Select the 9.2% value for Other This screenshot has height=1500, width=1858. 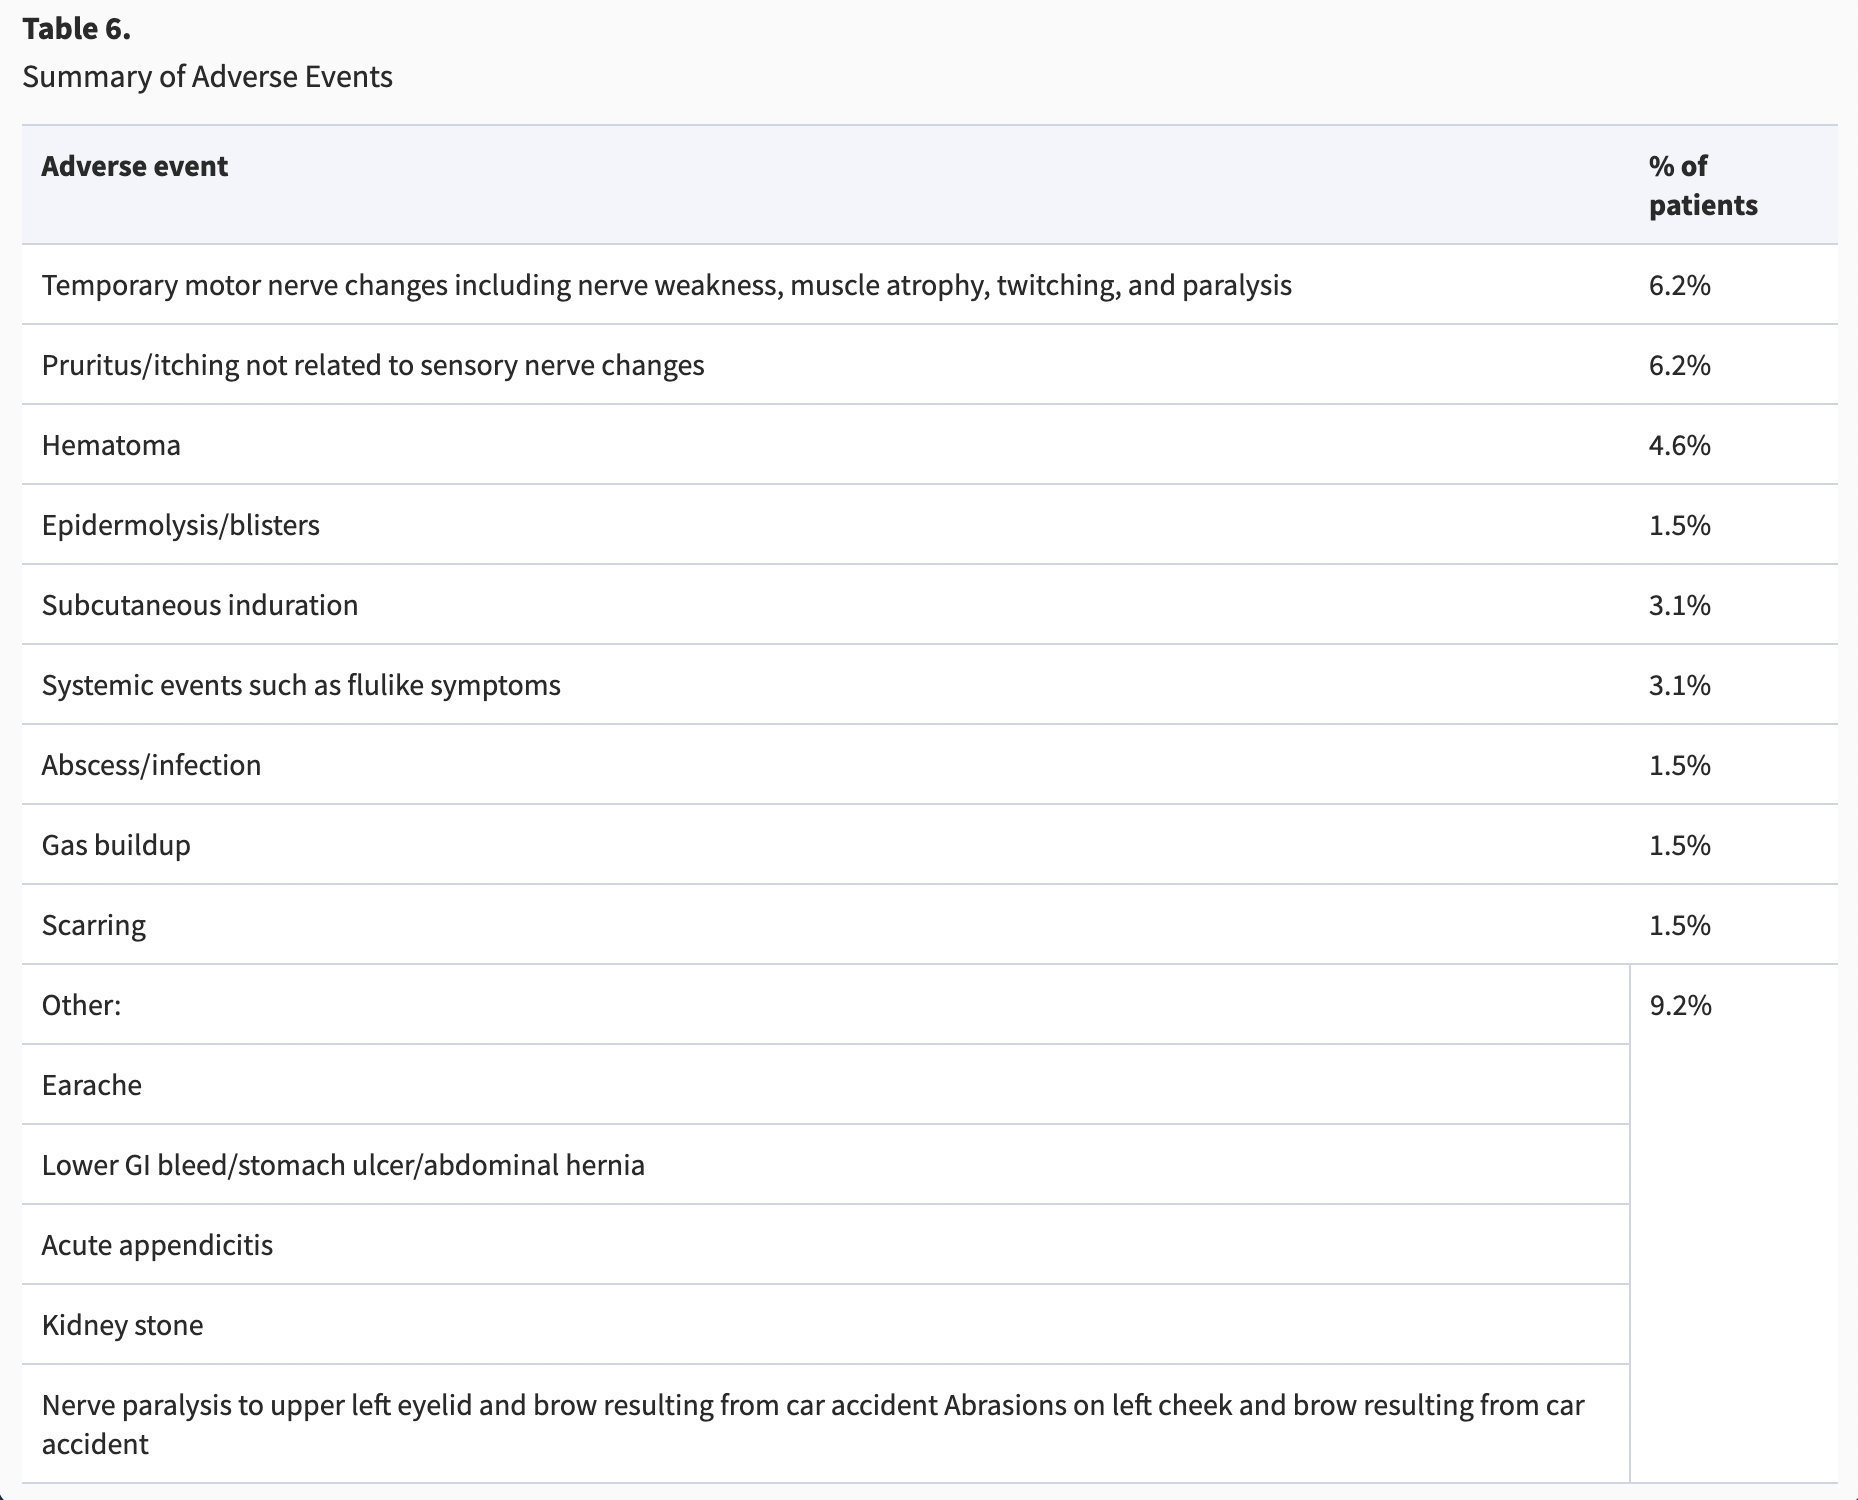click(x=1680, y=1006)
